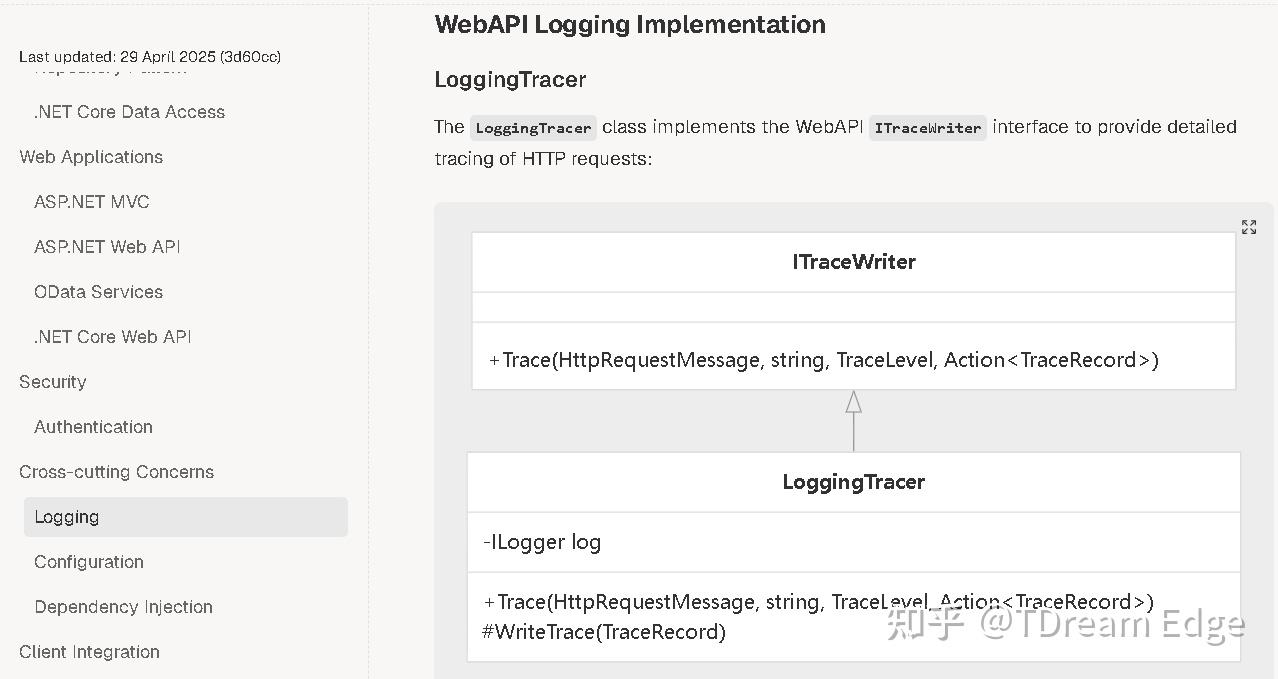
Task: Select ASP.NET MVC in navigation
Action: 92,202
